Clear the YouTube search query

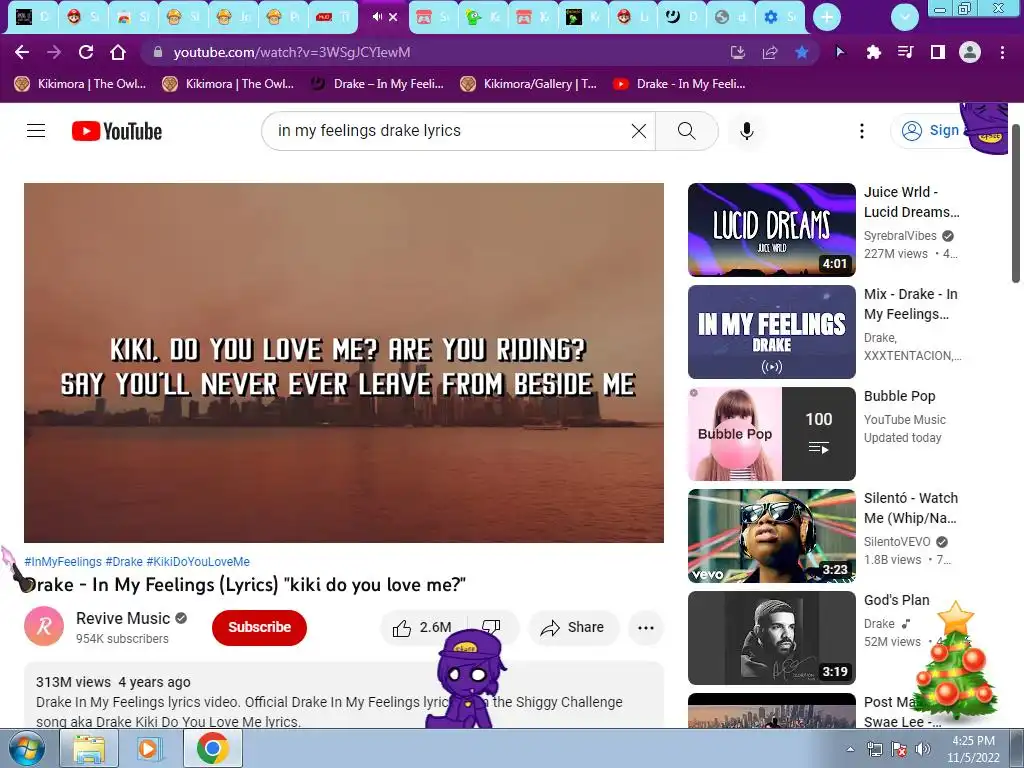(639, 131)
